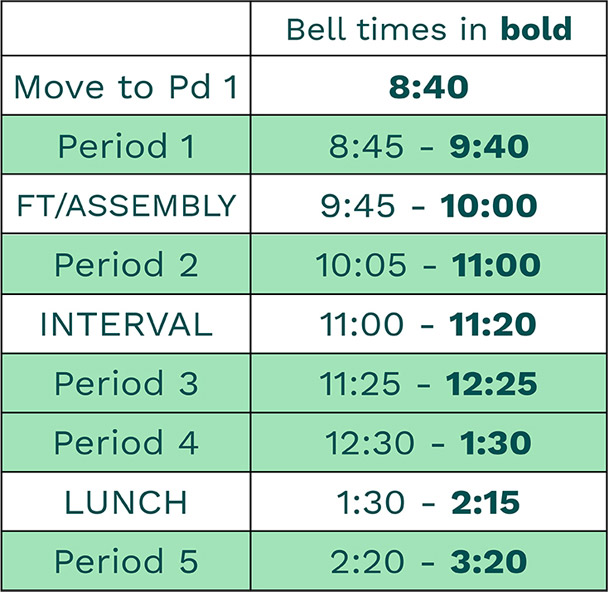Click the empty top-left header cell

click(126, 28)
